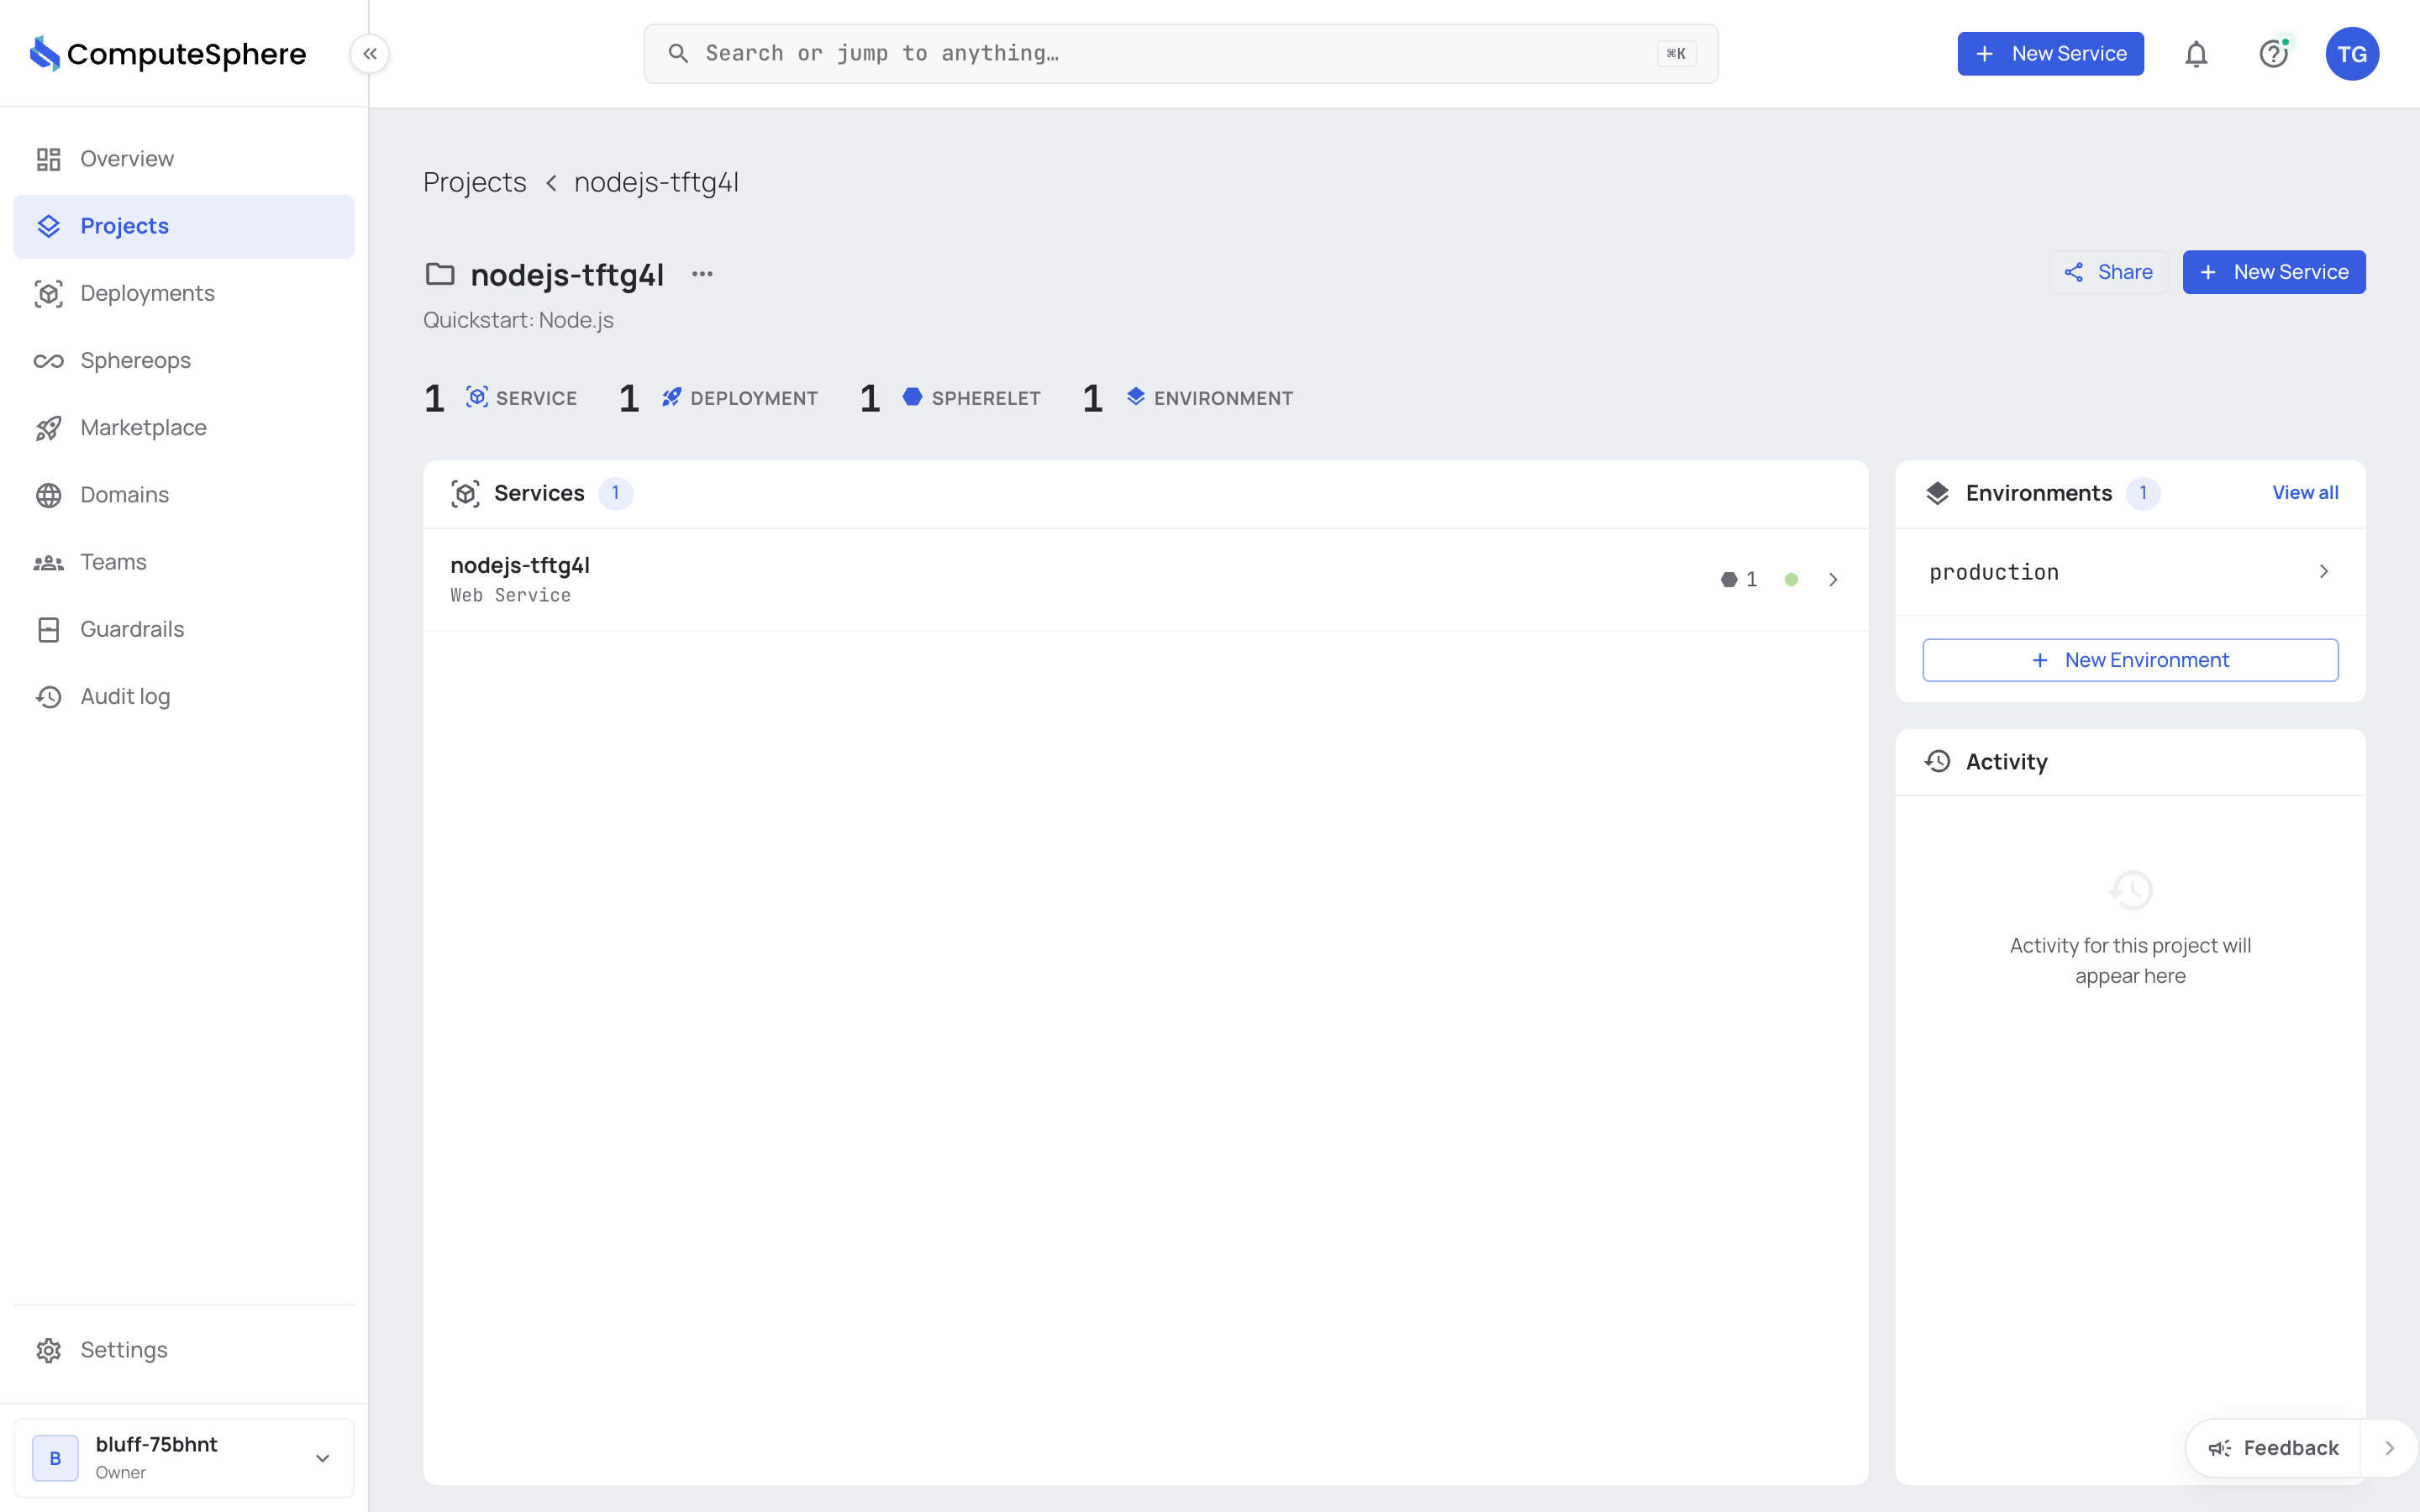Navigate to Teams page

[184, 562]
